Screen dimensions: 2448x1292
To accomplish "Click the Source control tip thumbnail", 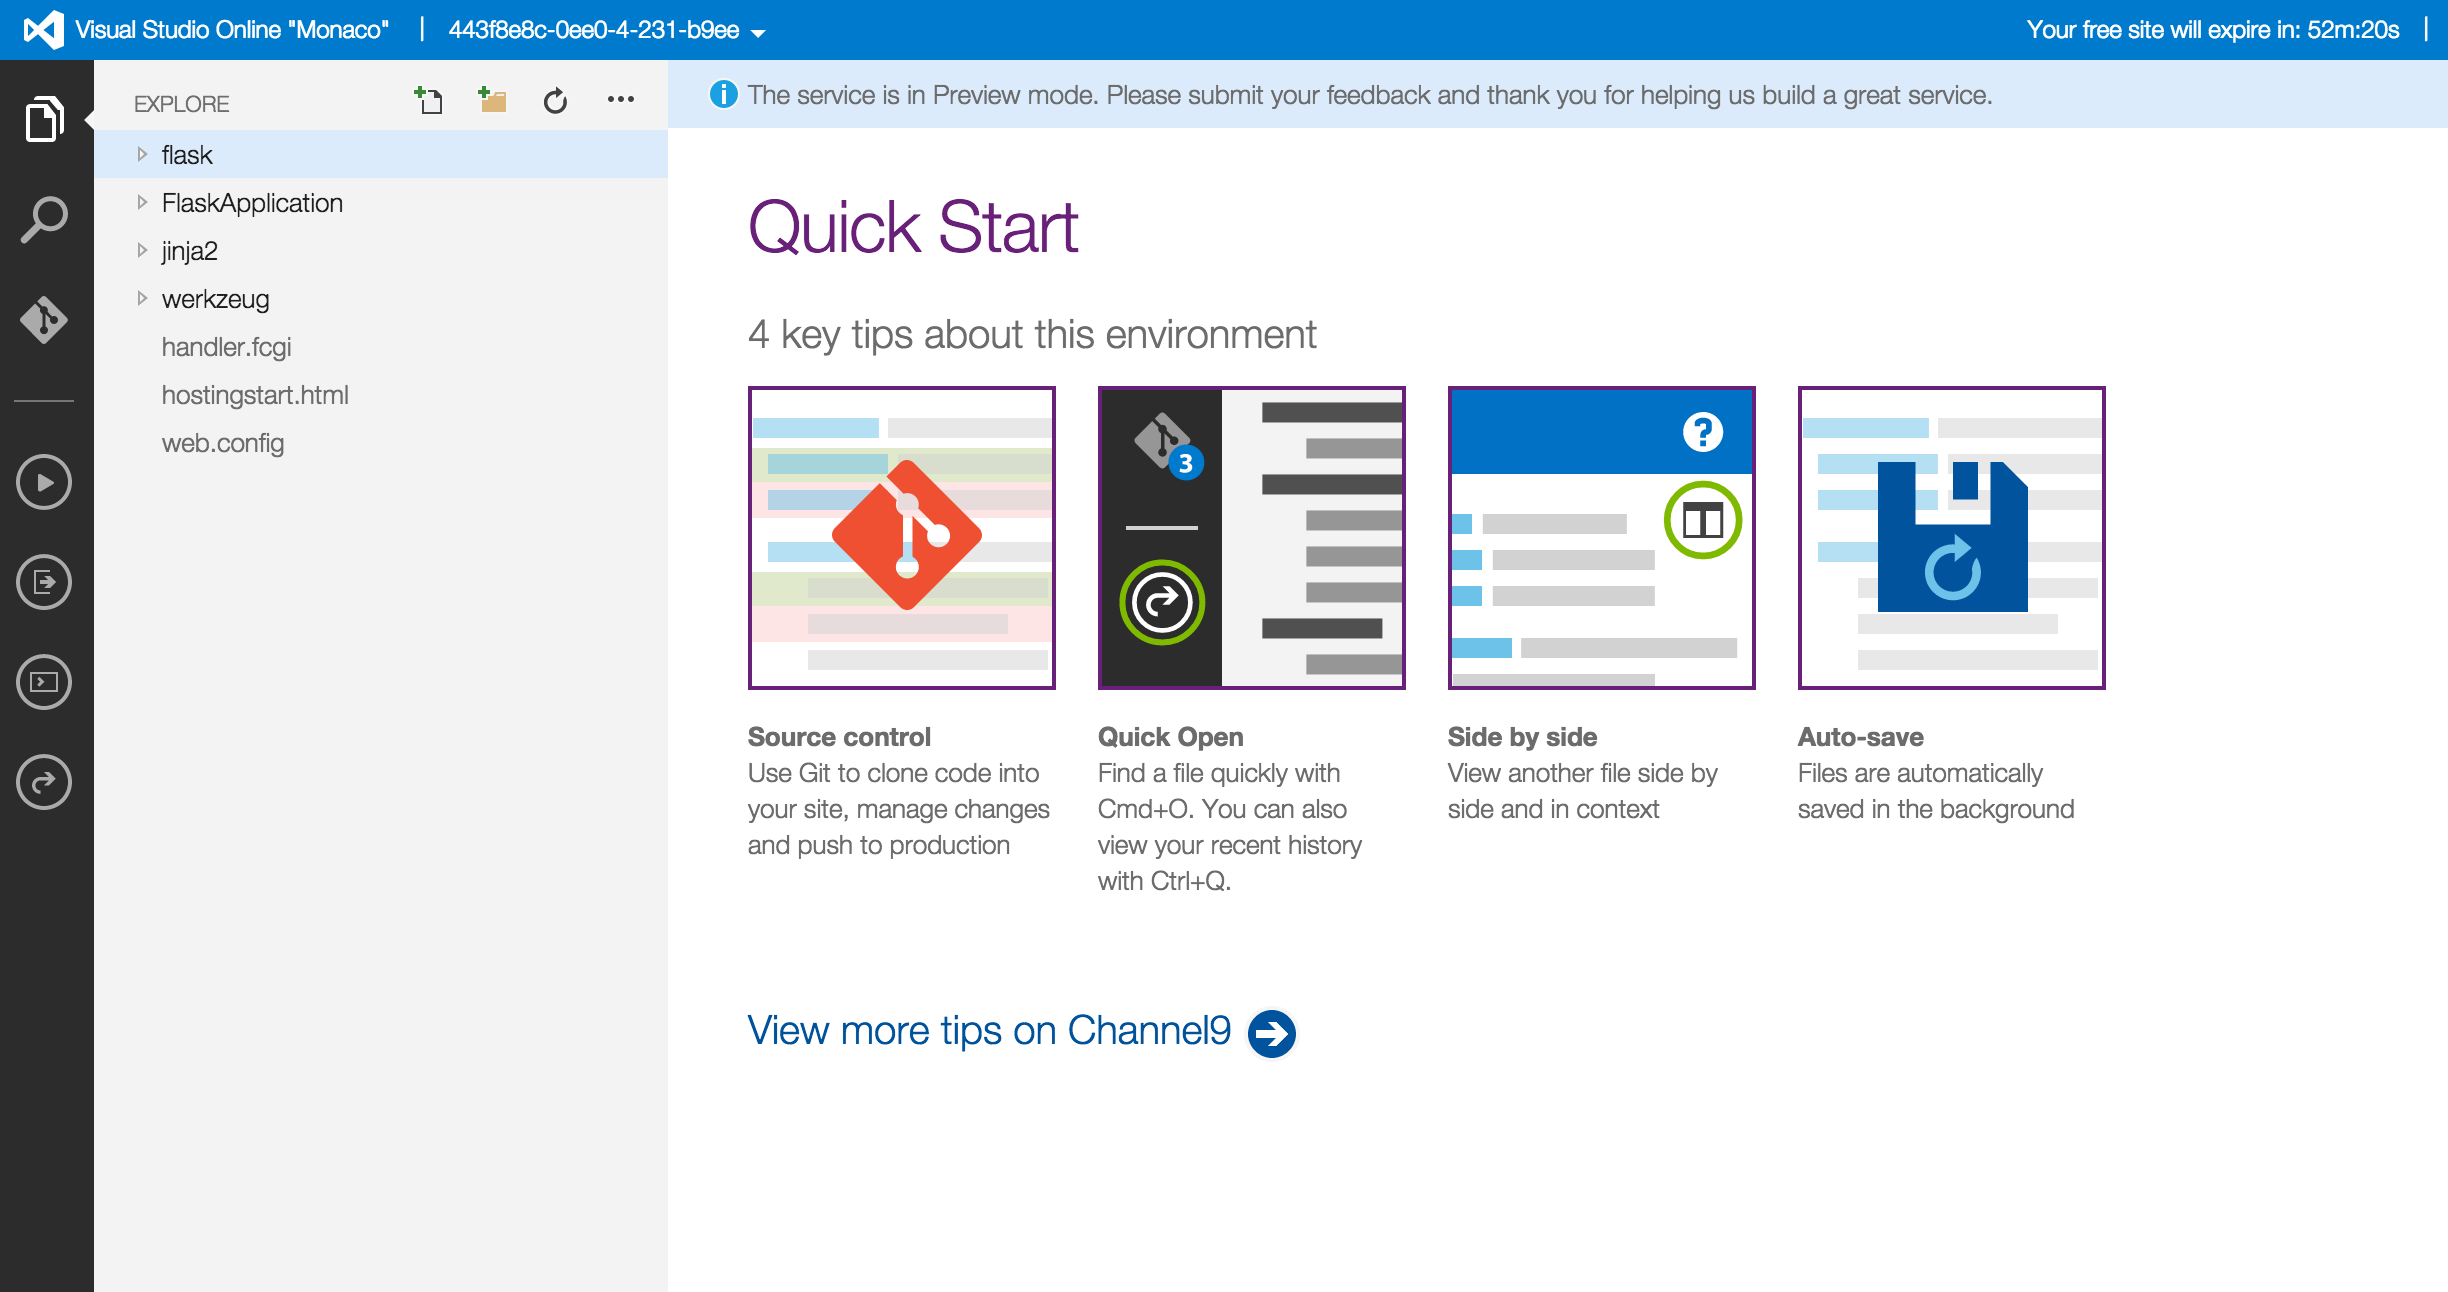I will (901, 537).
